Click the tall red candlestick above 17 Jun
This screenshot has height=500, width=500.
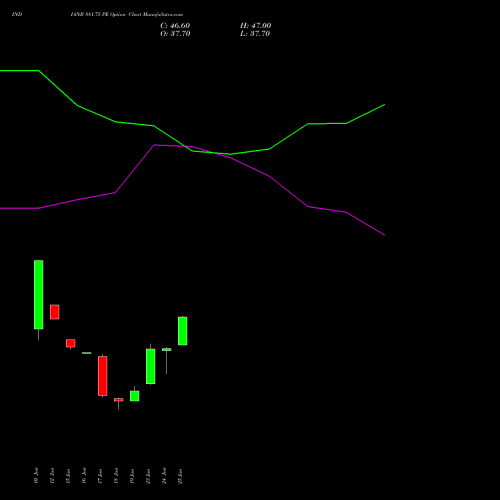pos(103,376)
